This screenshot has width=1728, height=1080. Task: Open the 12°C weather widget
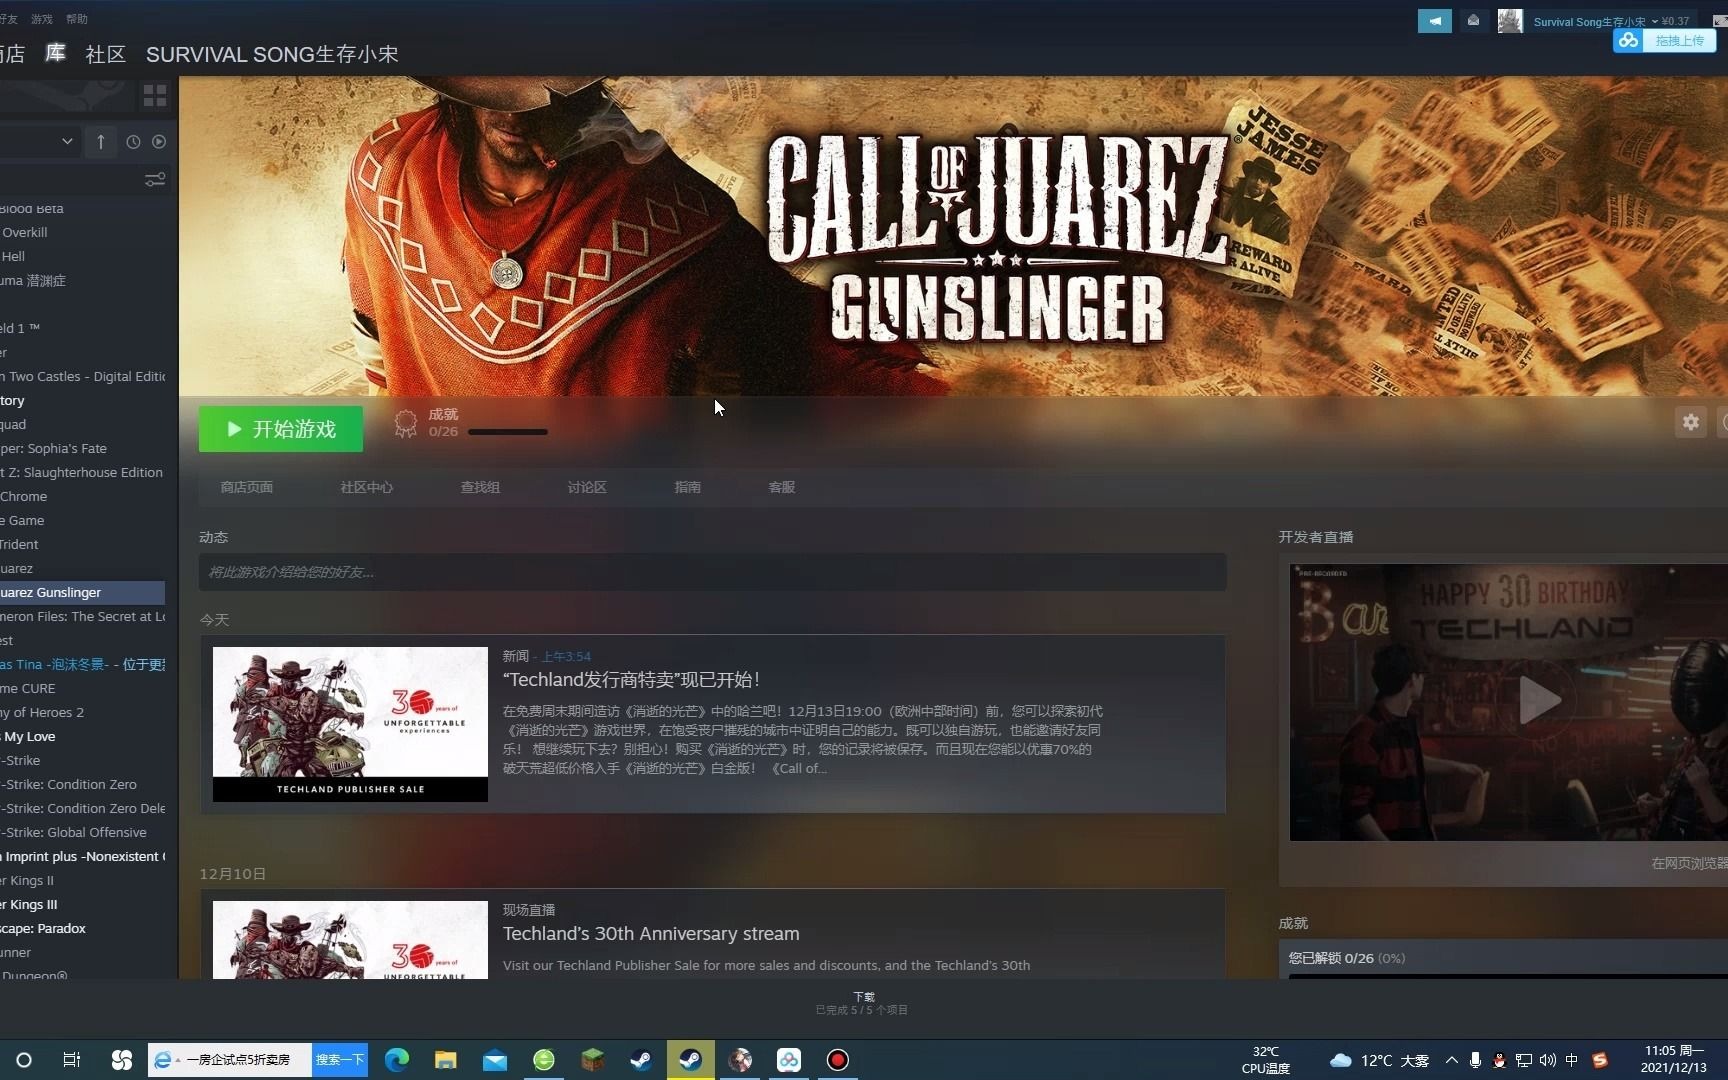coord(1379,1060)
